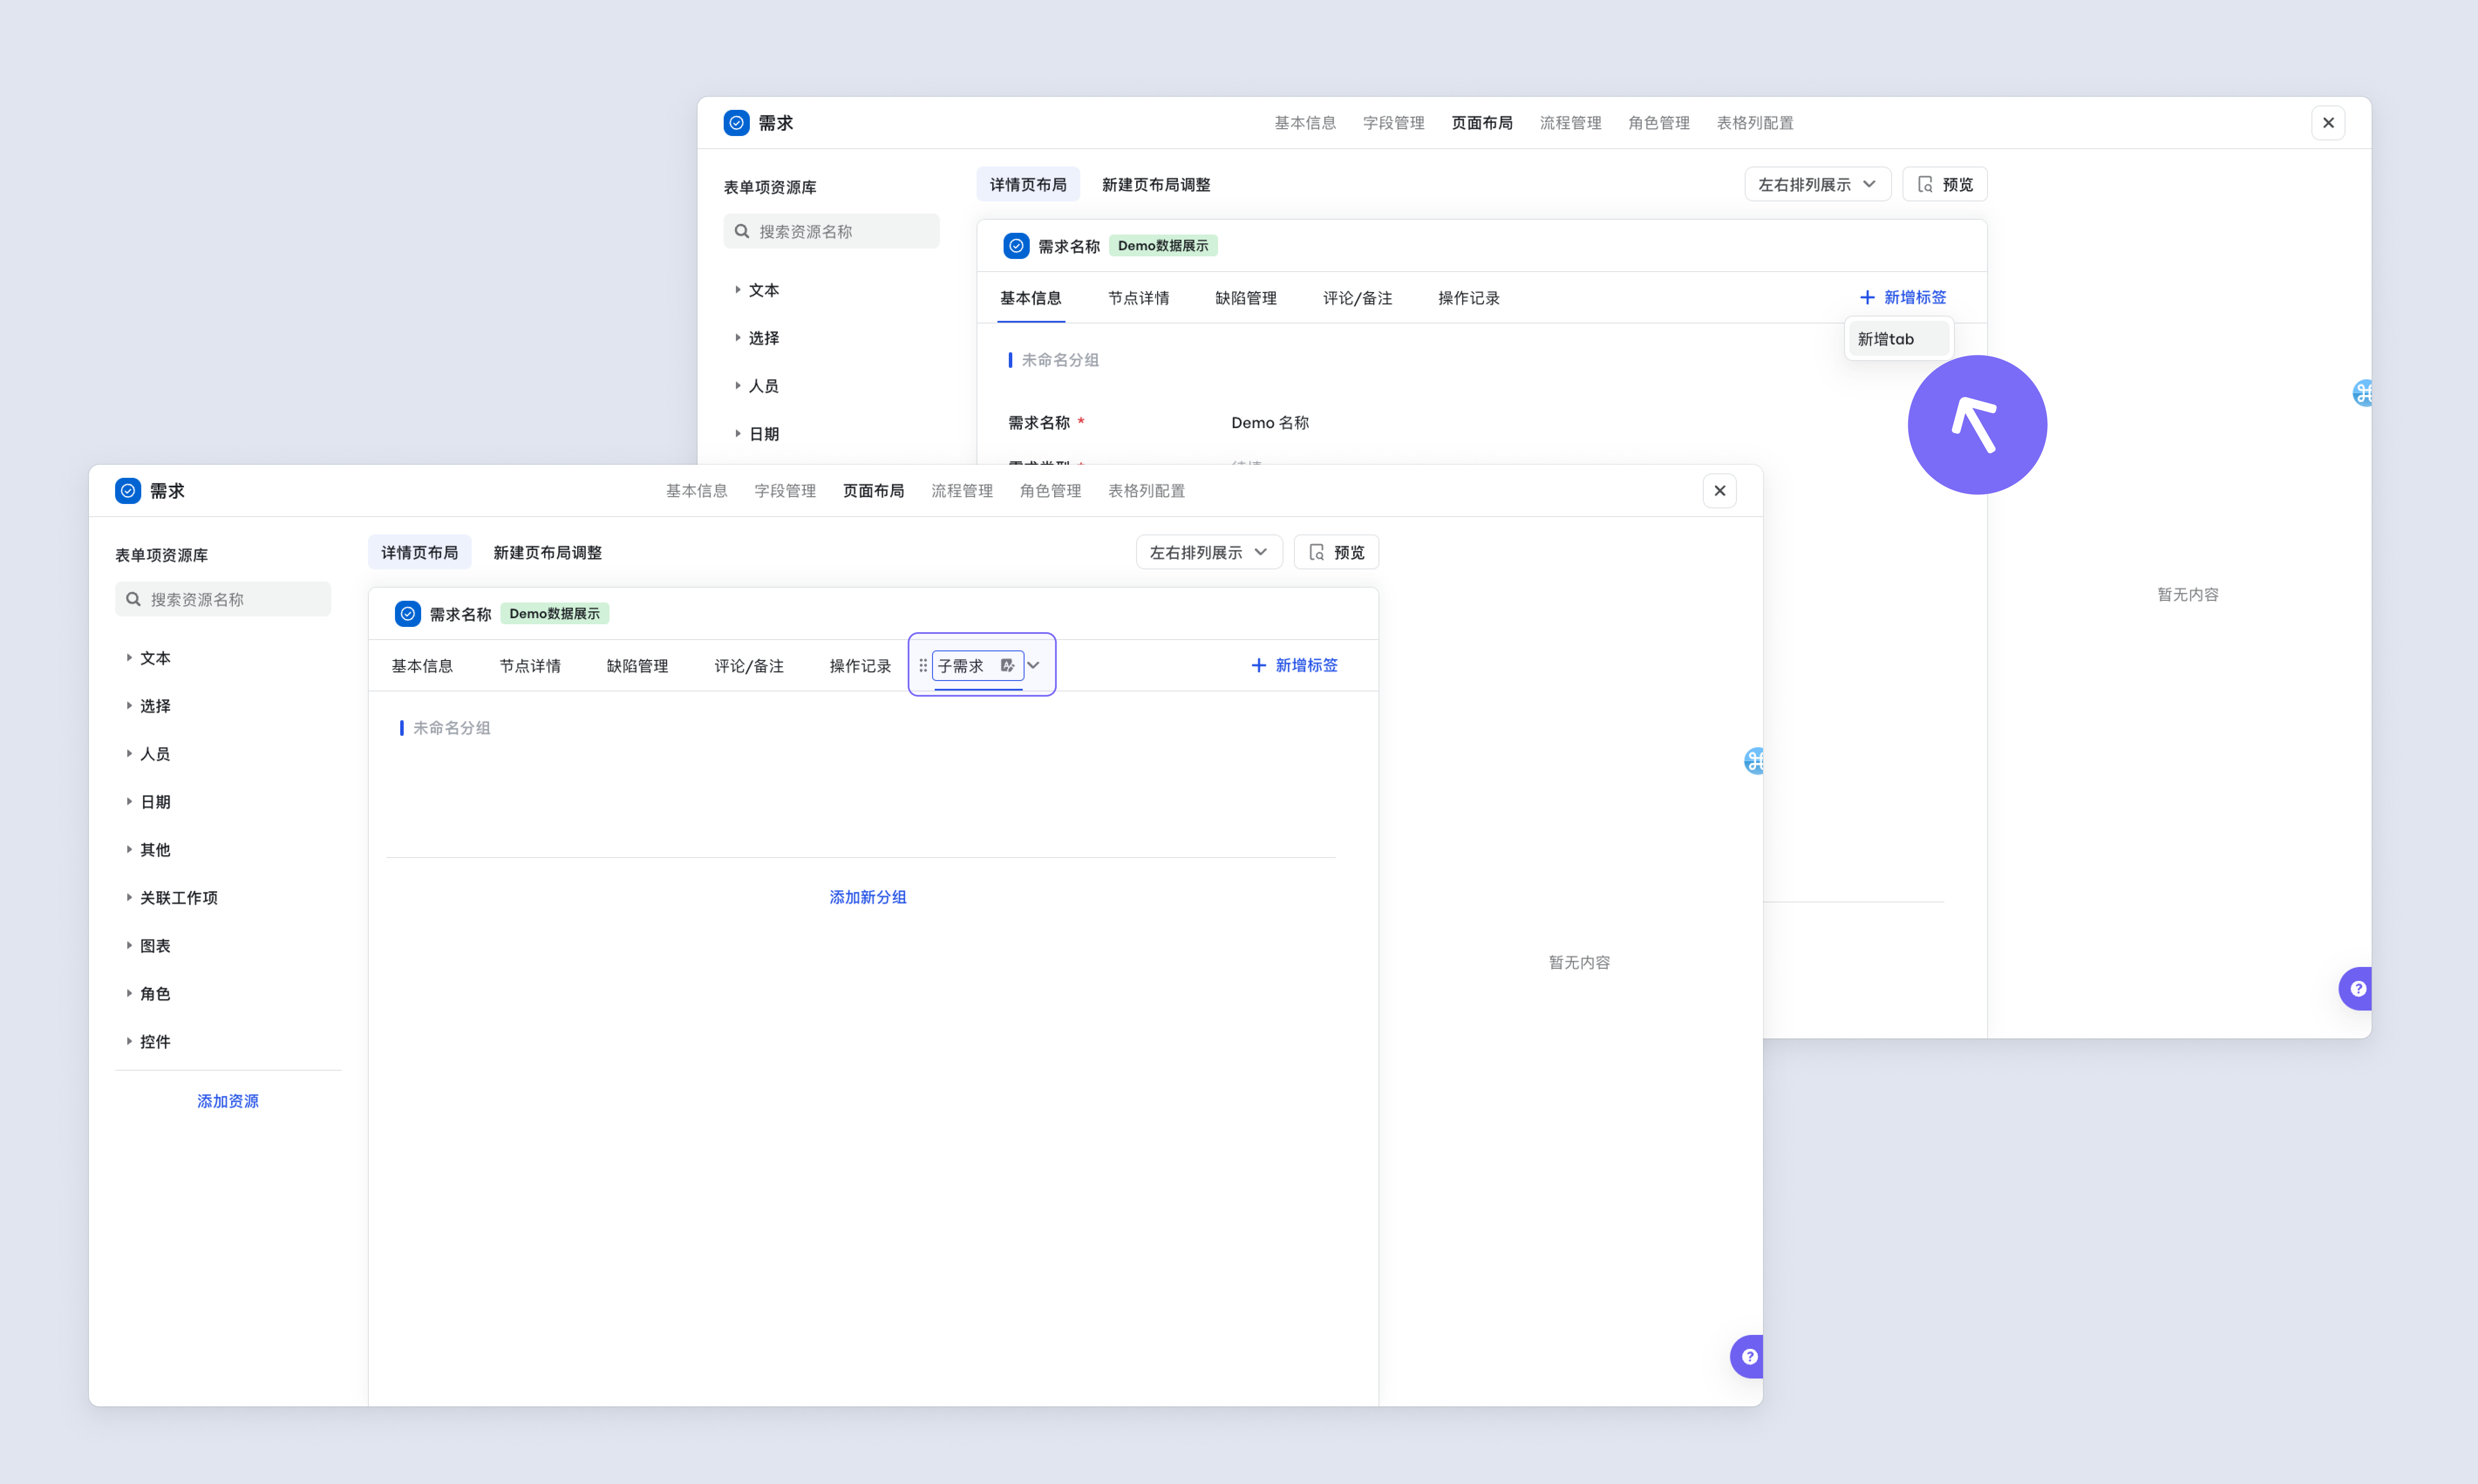Open 节点详情 tab in back window layout
Viewport: 2478px width, 1484px height.
click(1139, 298)
